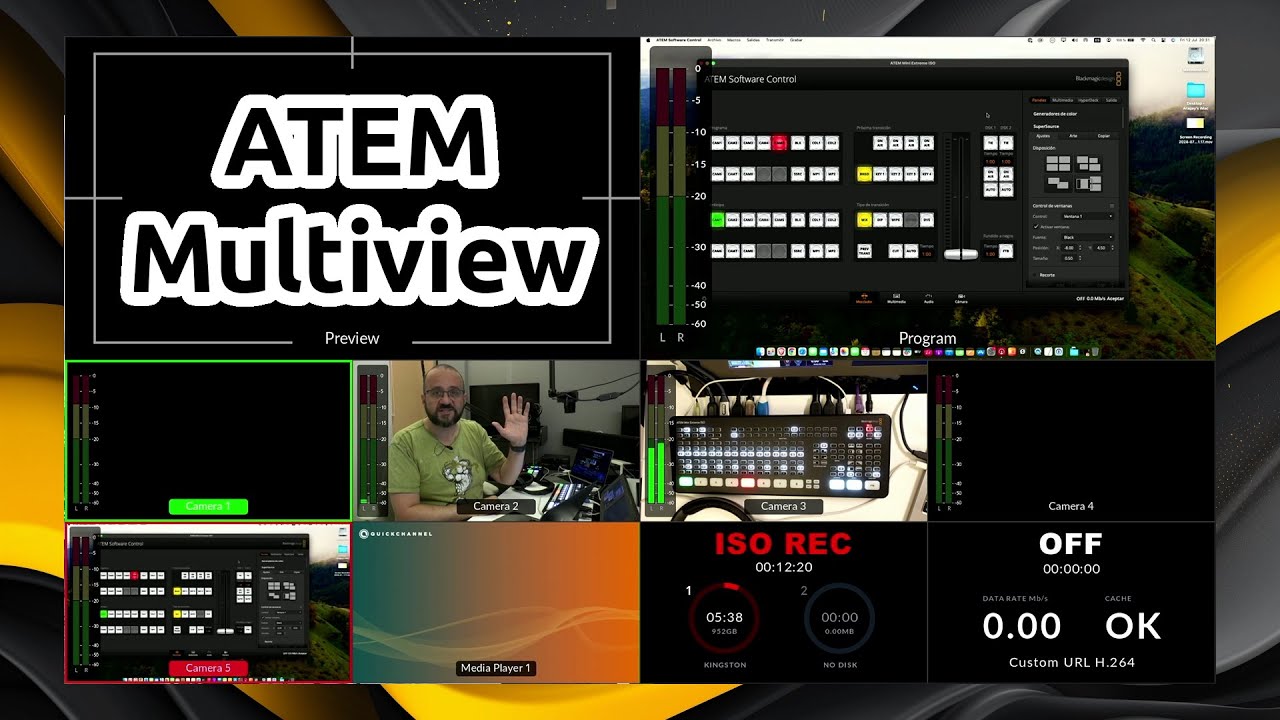Click DSK 1 AUTO button
Screen dimensions: 1280x720
click(x=990, y=189)
